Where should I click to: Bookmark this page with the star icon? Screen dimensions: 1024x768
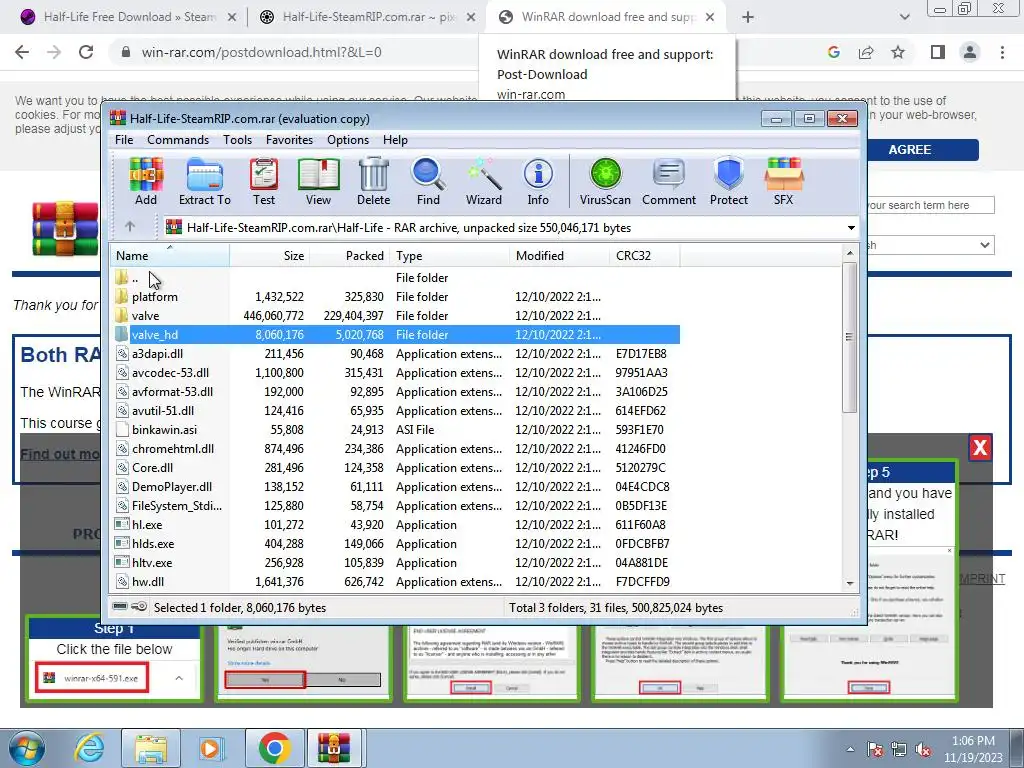[899, 52]
